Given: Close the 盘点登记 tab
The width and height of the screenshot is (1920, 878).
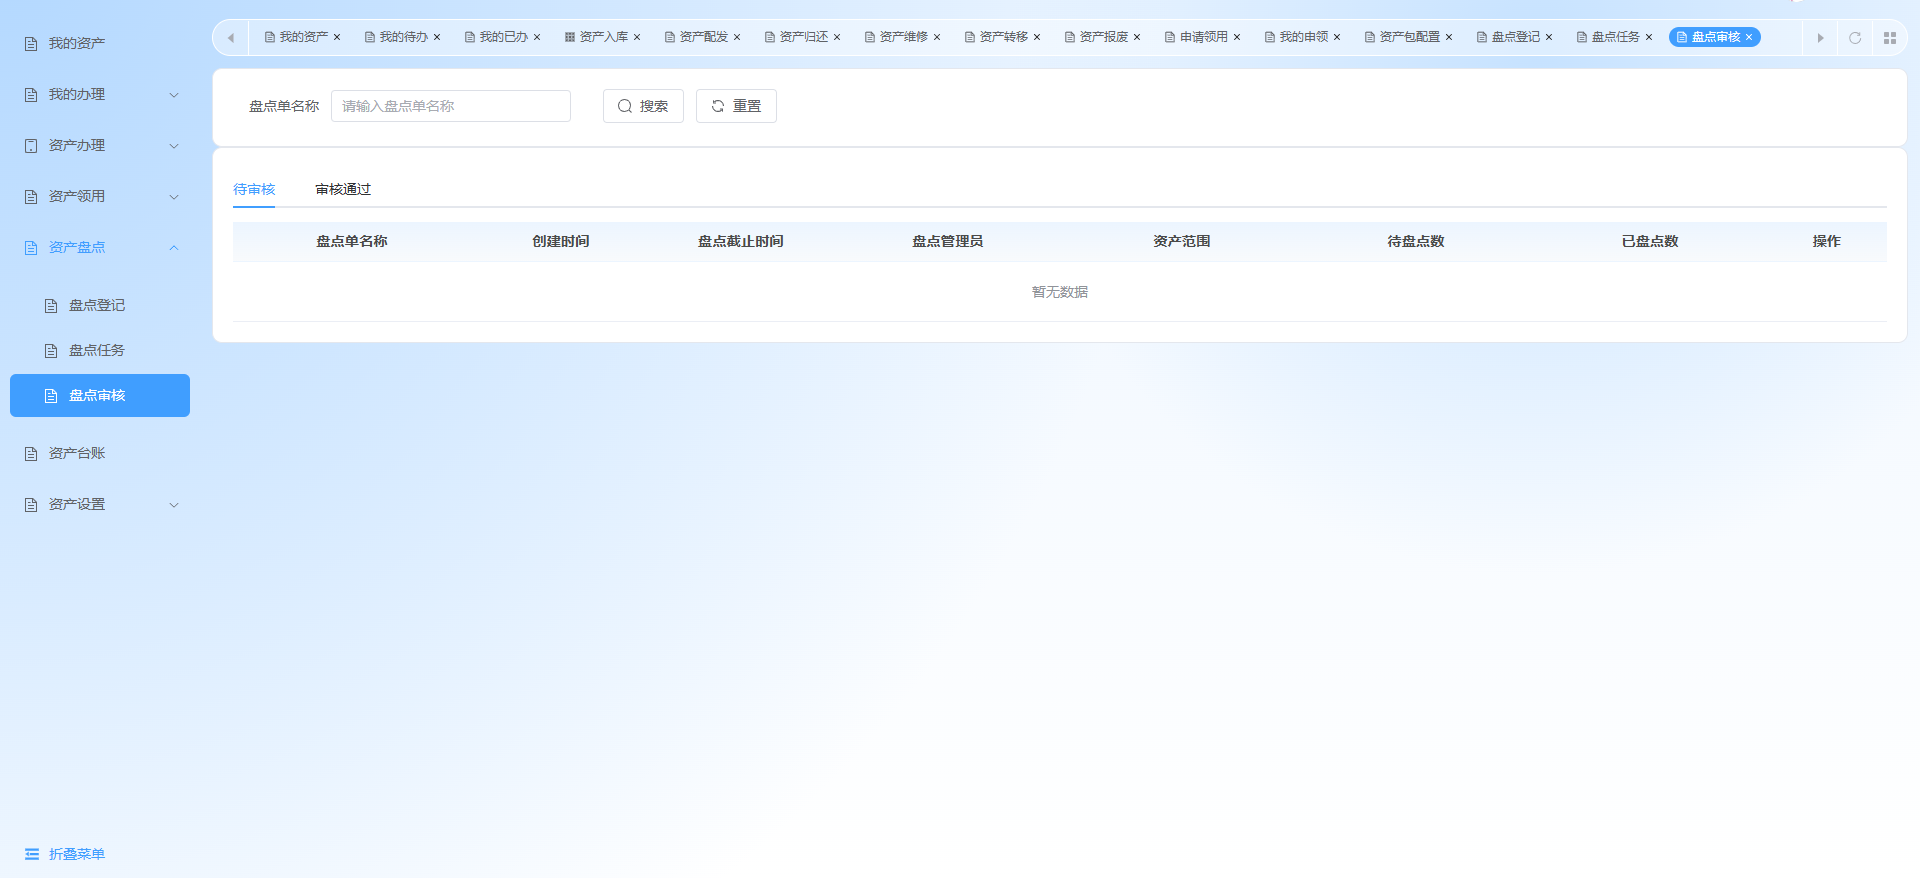Looking at the screenshot, I should pos(1549,37).
